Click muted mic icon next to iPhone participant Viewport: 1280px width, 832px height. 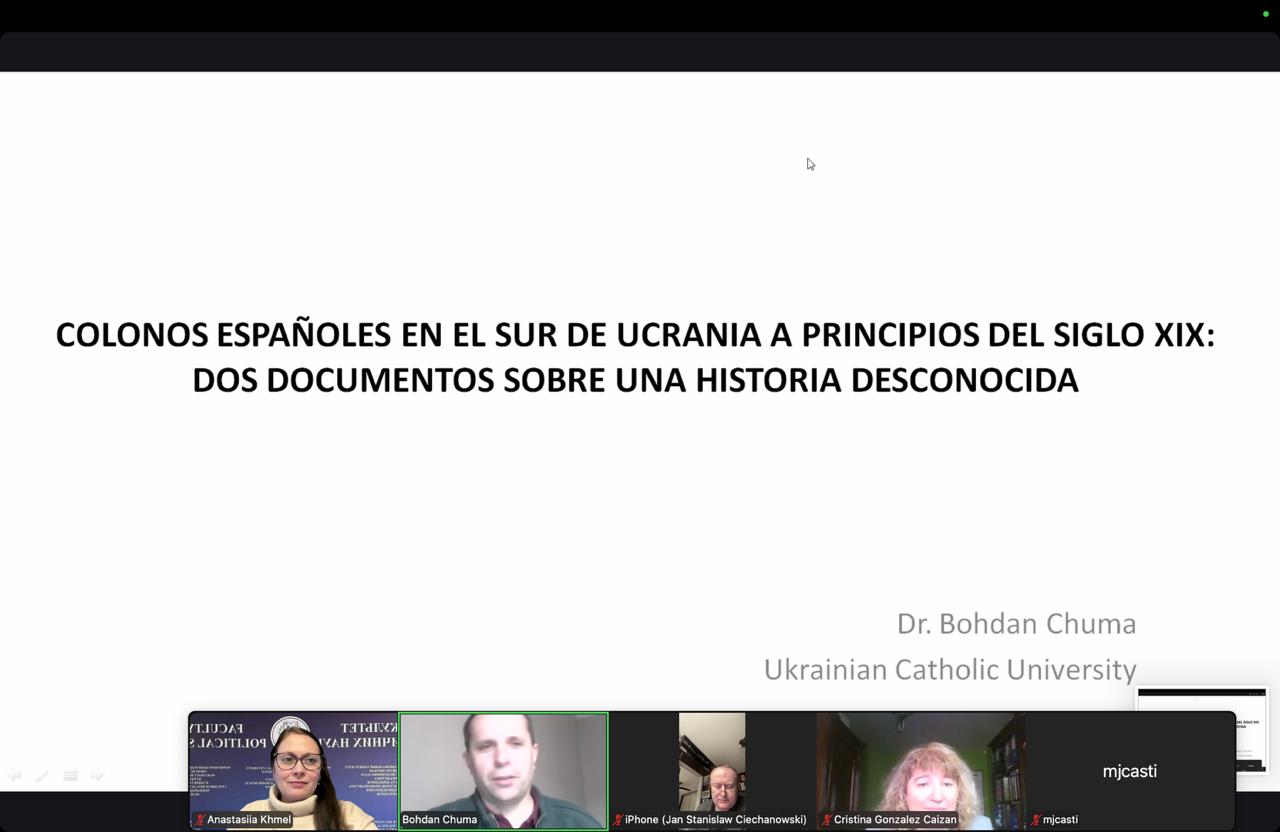click(618, 820)
